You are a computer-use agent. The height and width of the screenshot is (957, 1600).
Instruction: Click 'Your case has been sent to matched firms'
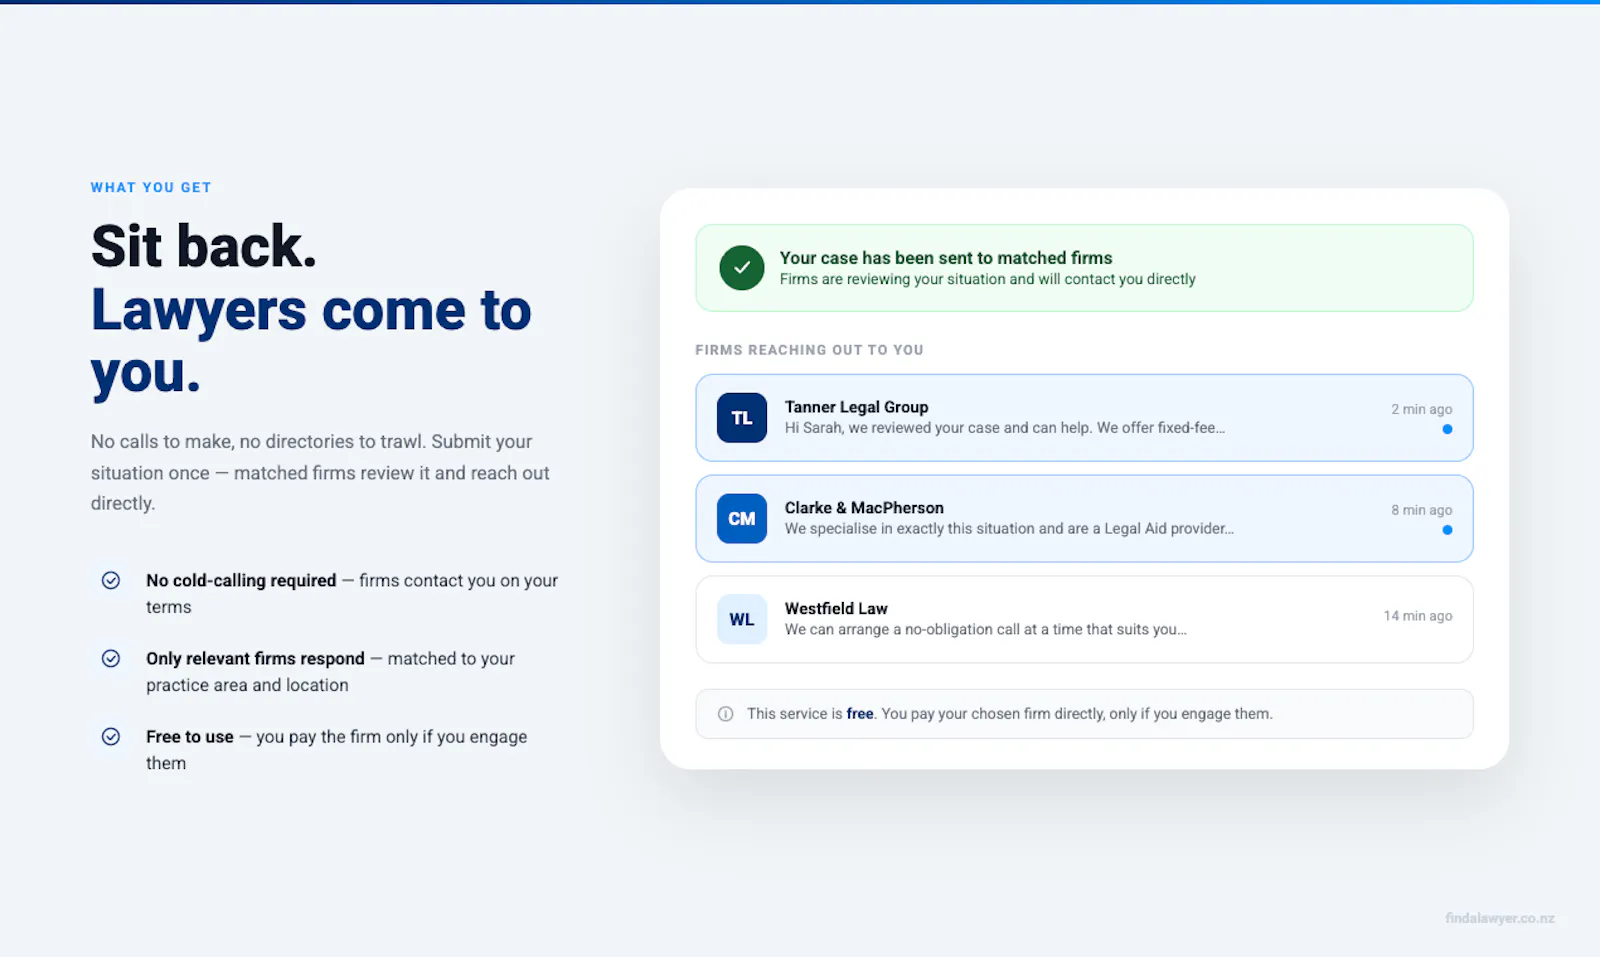point(946,258)
